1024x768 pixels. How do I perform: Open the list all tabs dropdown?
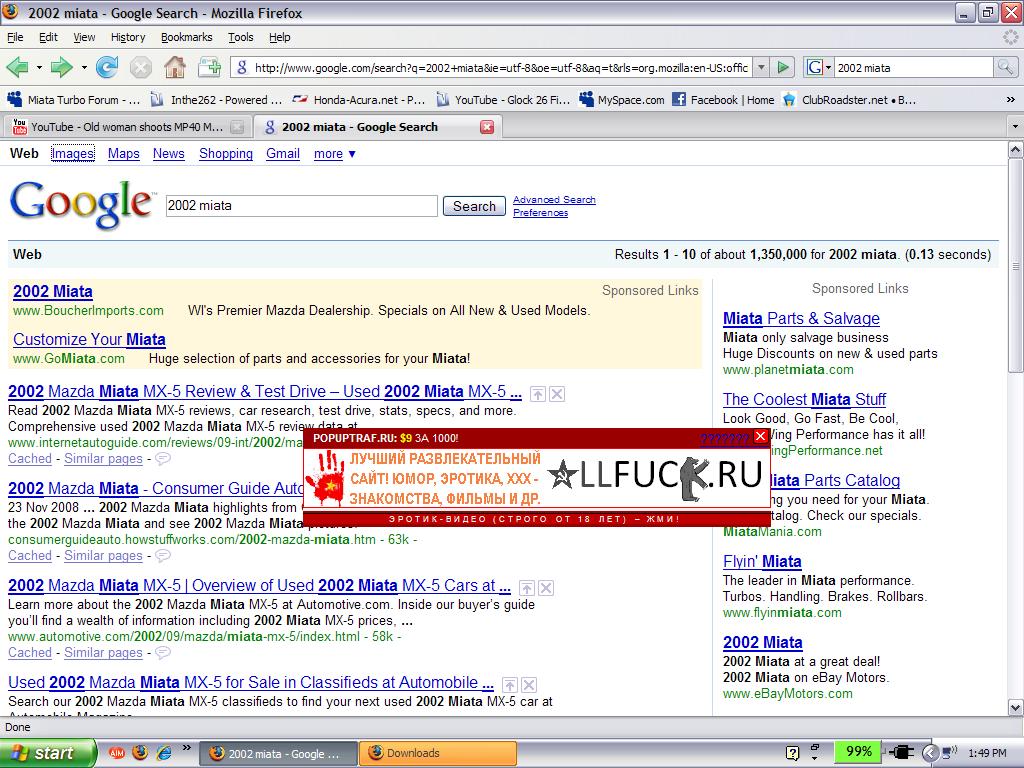click(x=1015, y=126)
